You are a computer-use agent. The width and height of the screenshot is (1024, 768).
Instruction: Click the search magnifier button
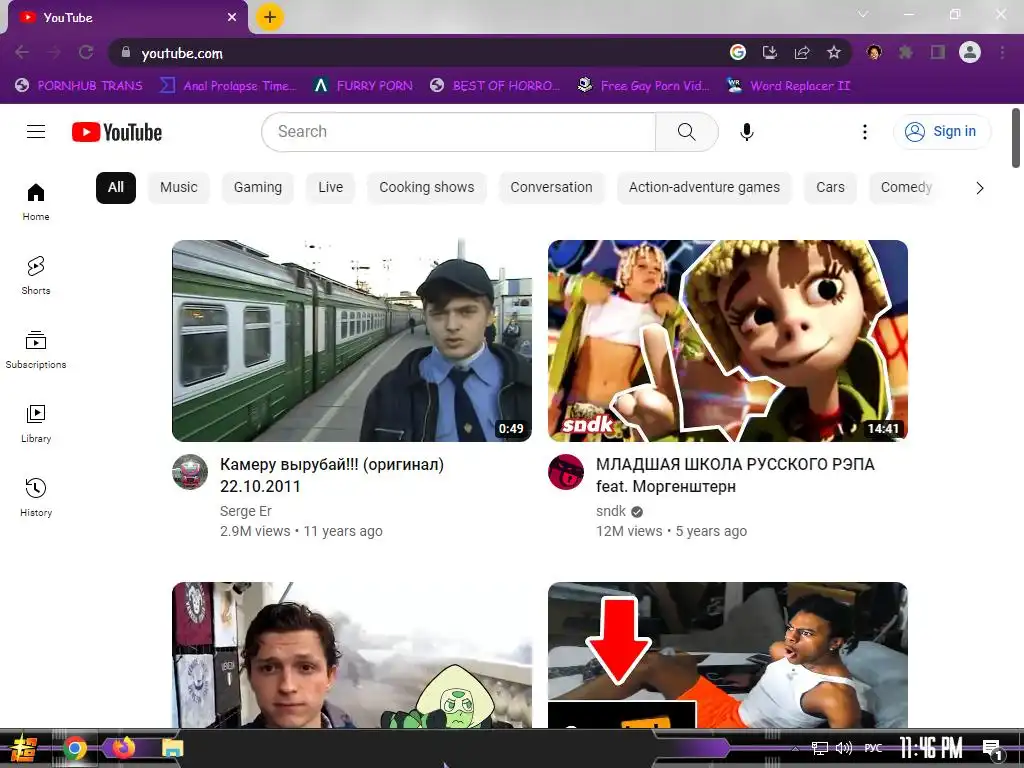tap(686, 132)
